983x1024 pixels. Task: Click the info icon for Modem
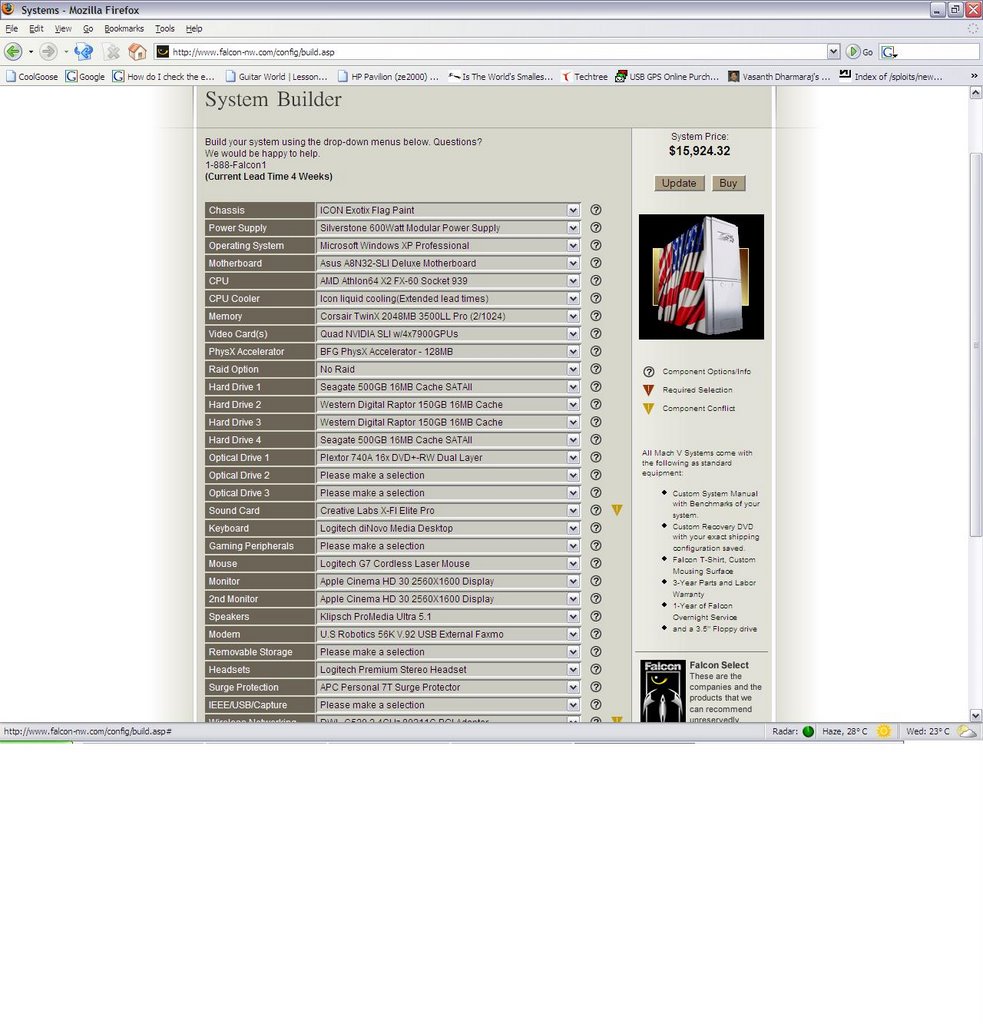[596, 634]
